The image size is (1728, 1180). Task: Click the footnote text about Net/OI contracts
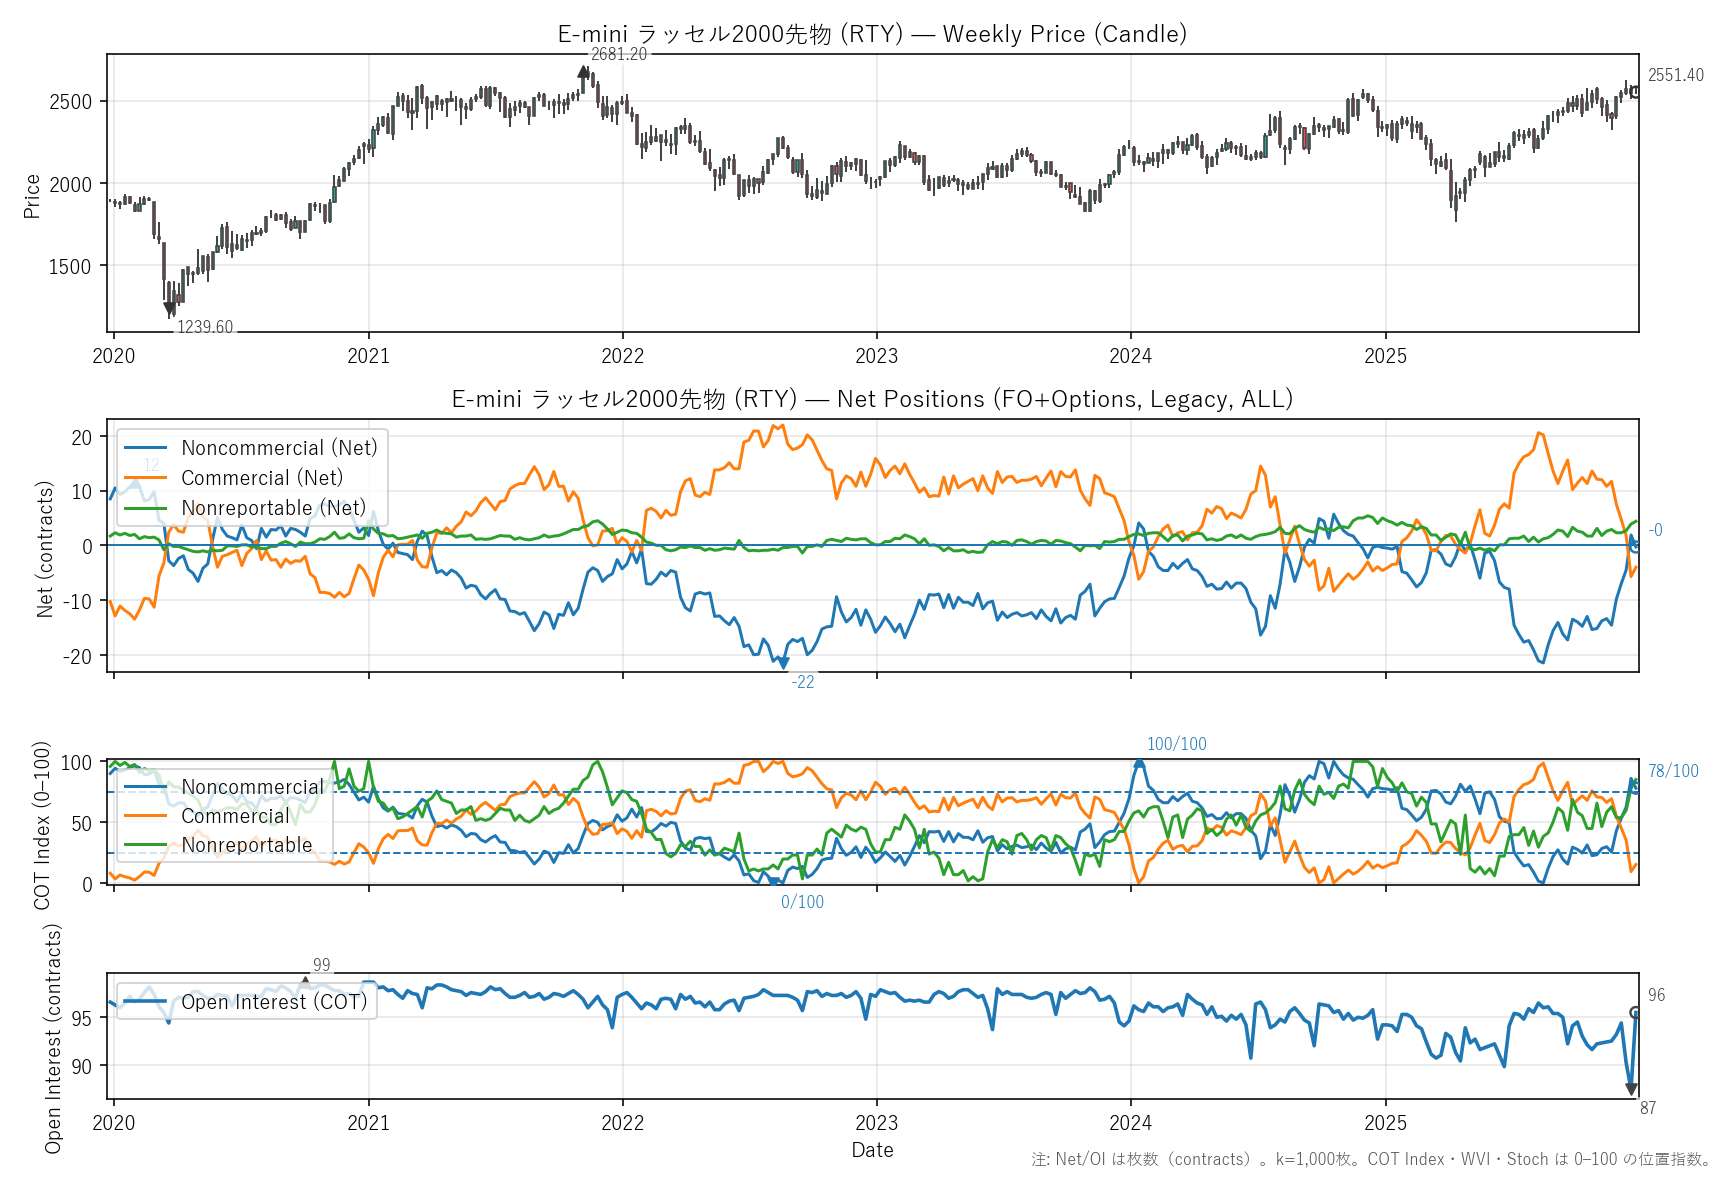pos(1371,1159)
